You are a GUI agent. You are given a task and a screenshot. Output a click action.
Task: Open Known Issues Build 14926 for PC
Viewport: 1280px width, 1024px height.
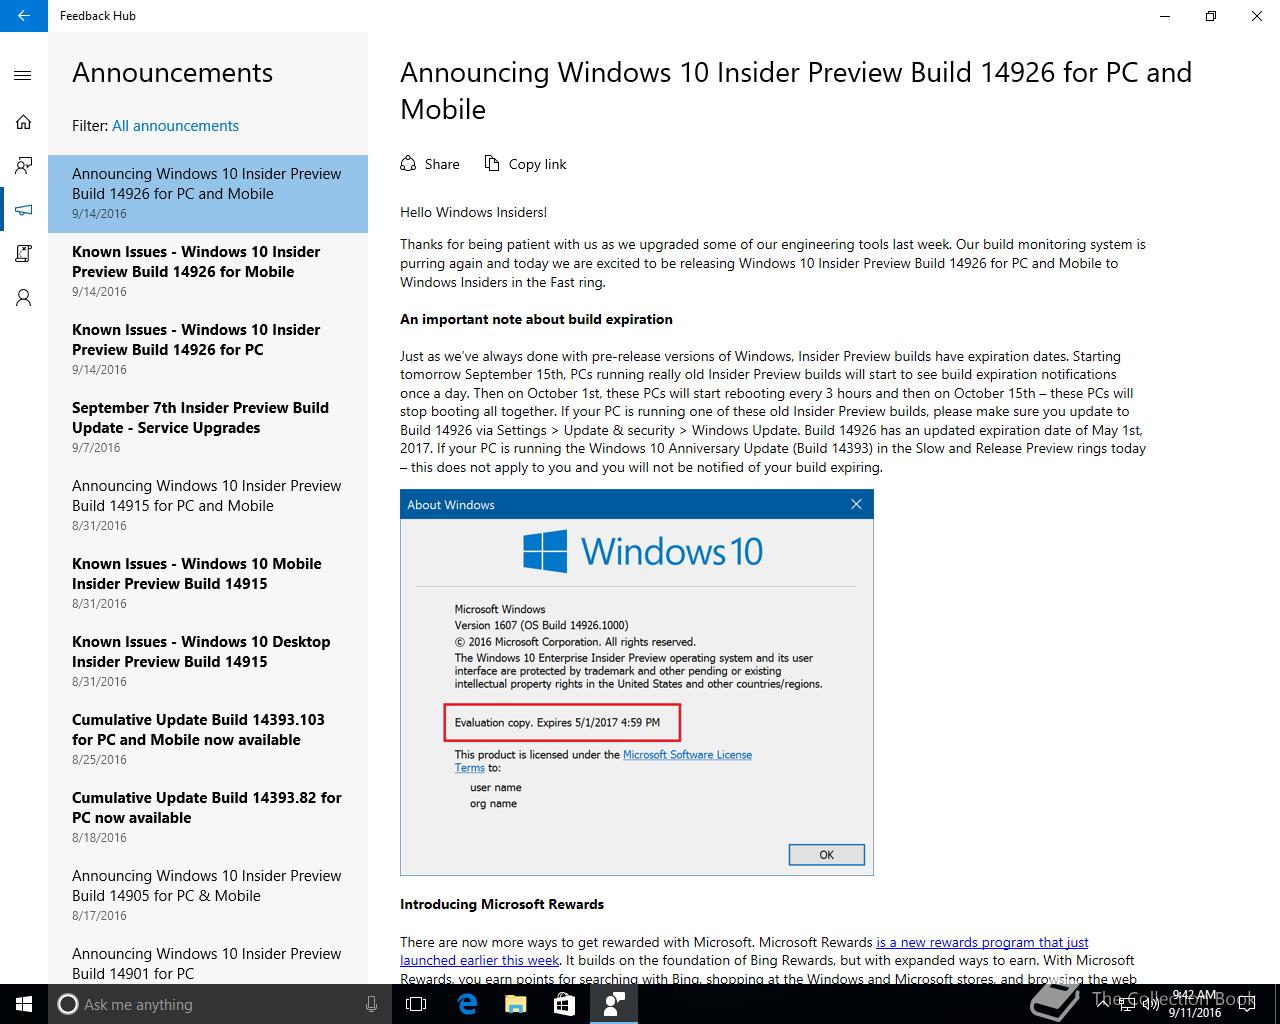coord(208,350)
